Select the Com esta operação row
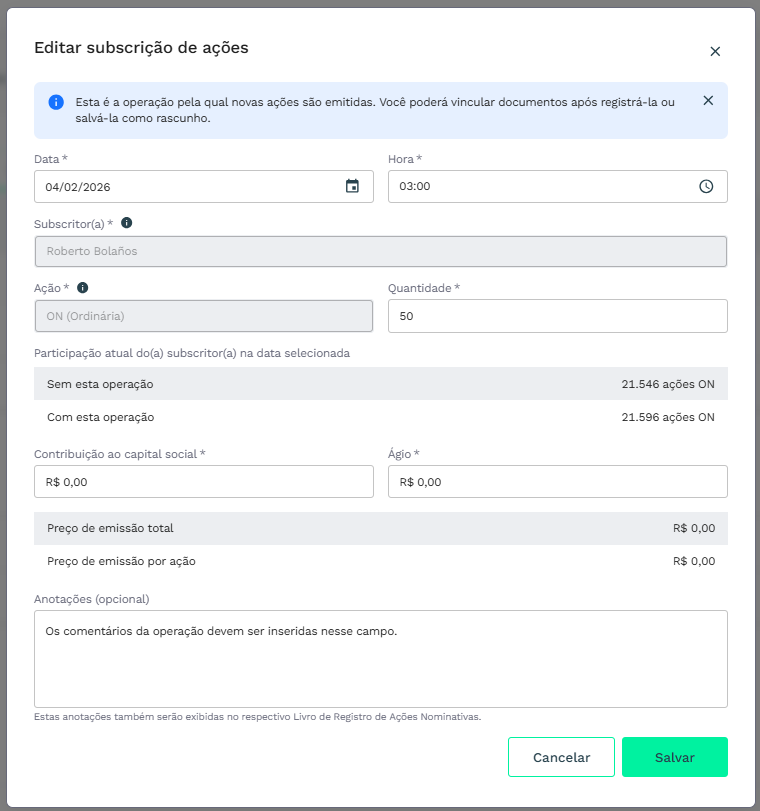 pyautogui.click(x=380, y=417)
